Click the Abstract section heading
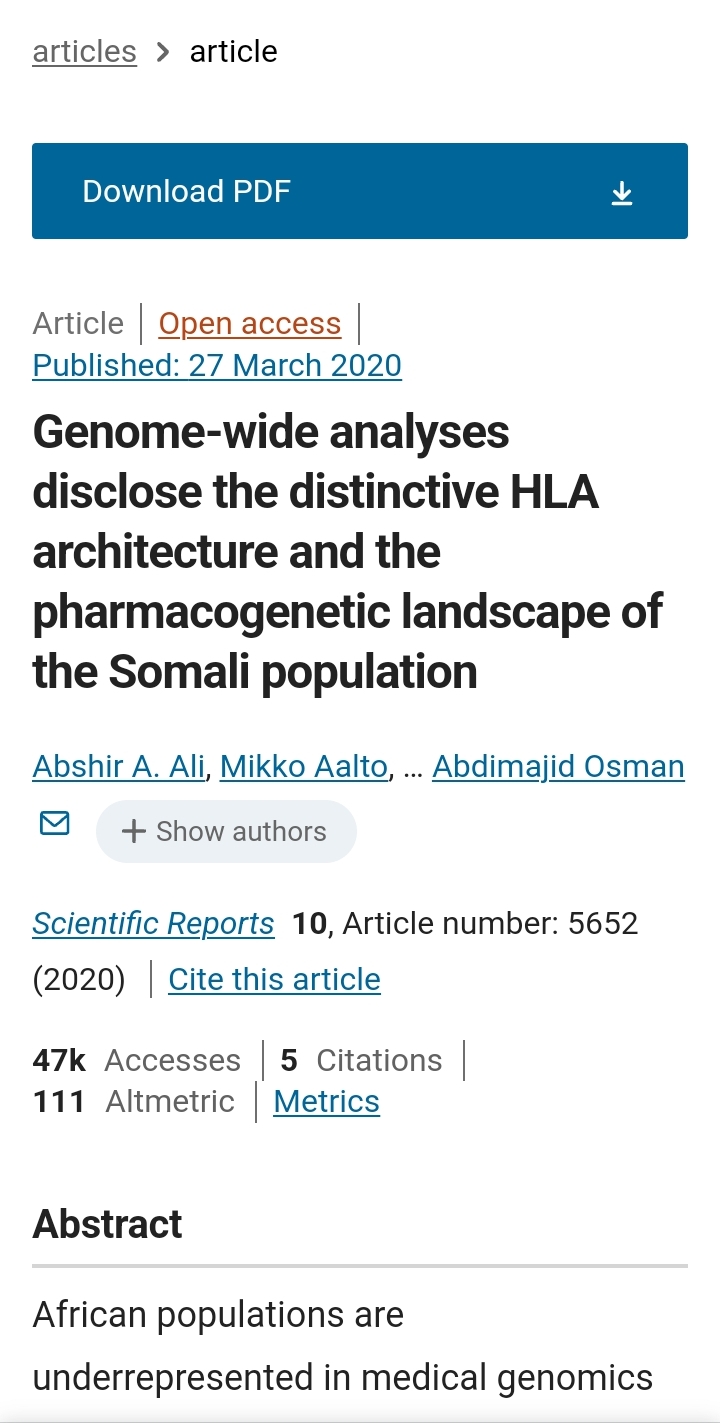The width and height of the screenshot is (720, 1423). coord(108,1224)
